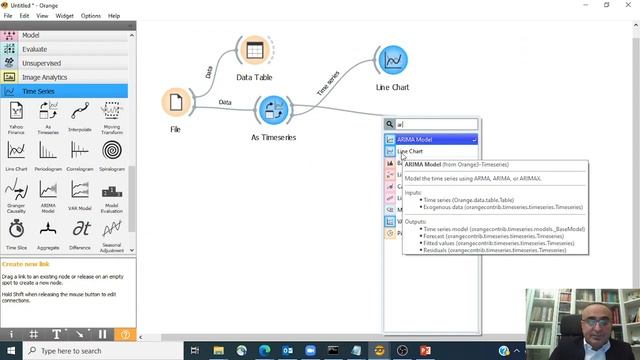Screen dimensions: 640x360
Task: Open Outlook from taskbar
Action: (287, 351)
